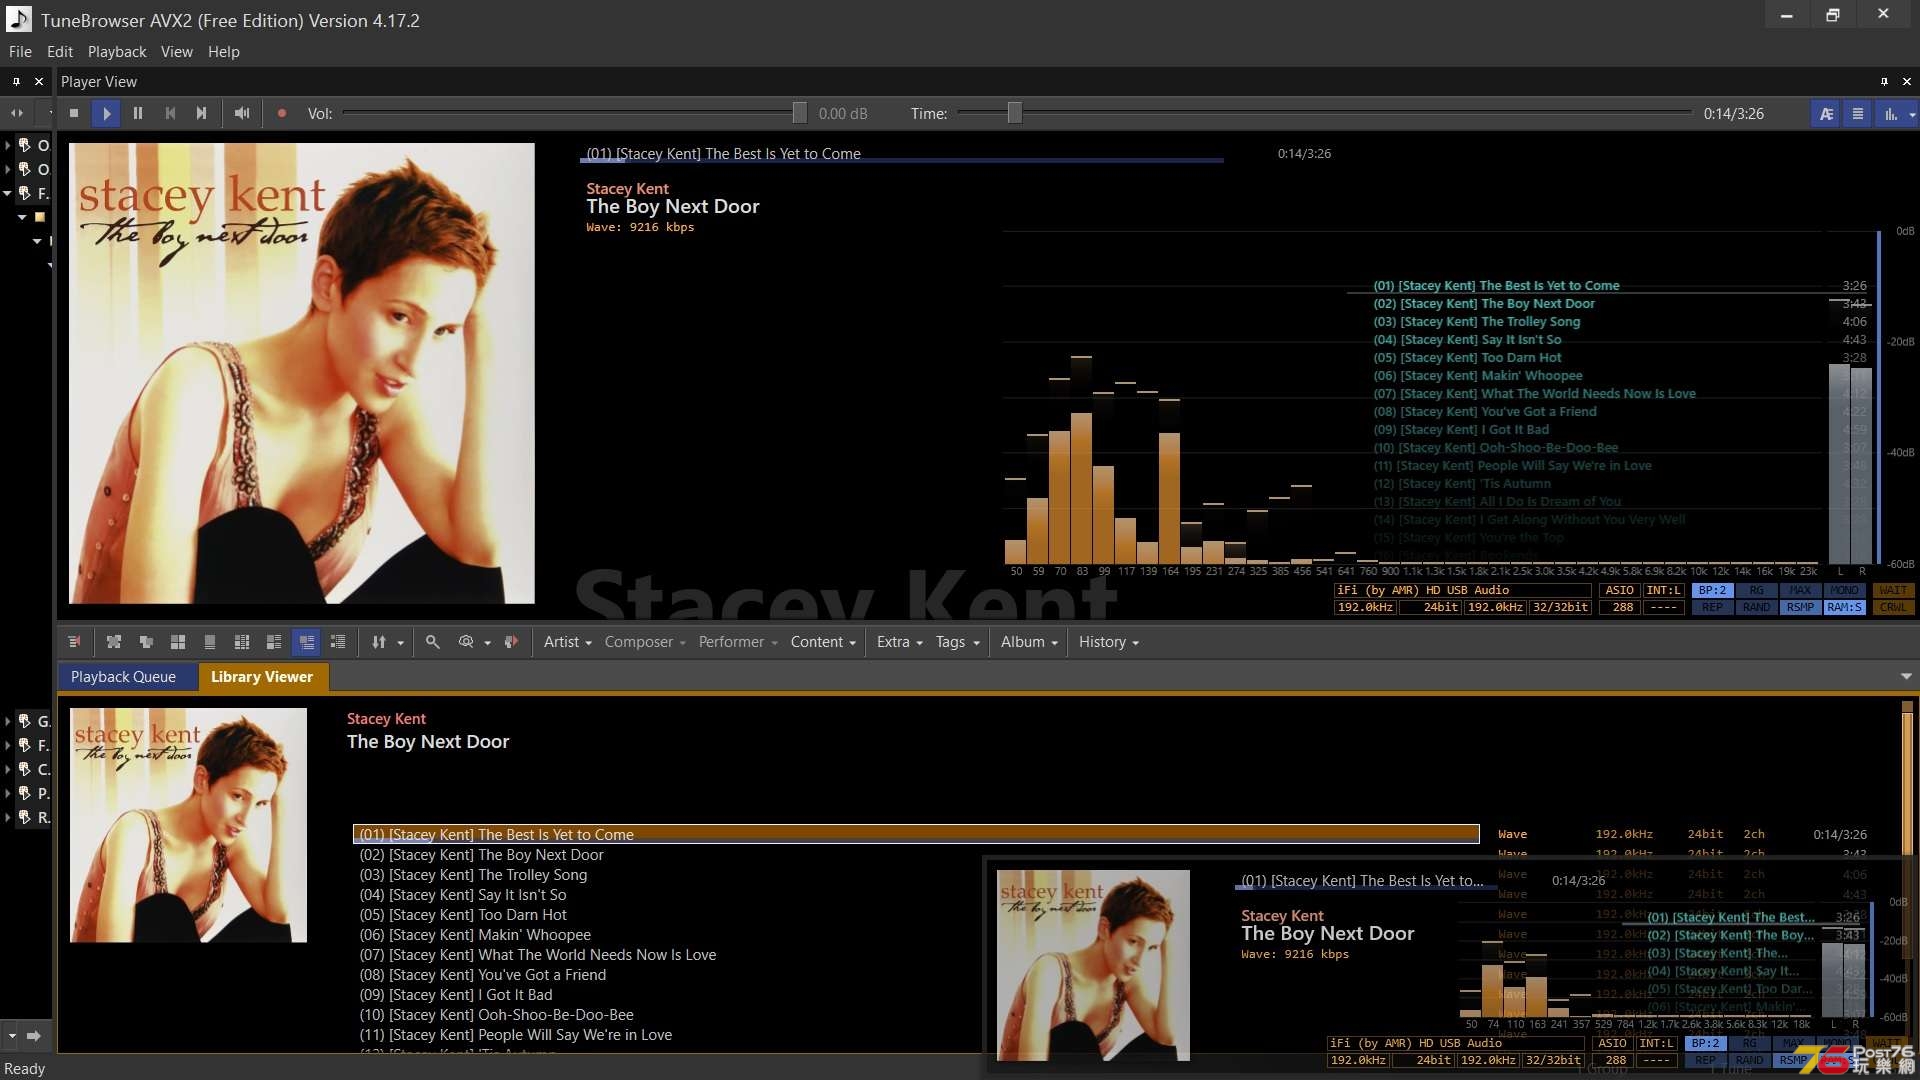The image size is (1920, 1080).
Task: Toggle the RAM:S button
Action: 1844,607
